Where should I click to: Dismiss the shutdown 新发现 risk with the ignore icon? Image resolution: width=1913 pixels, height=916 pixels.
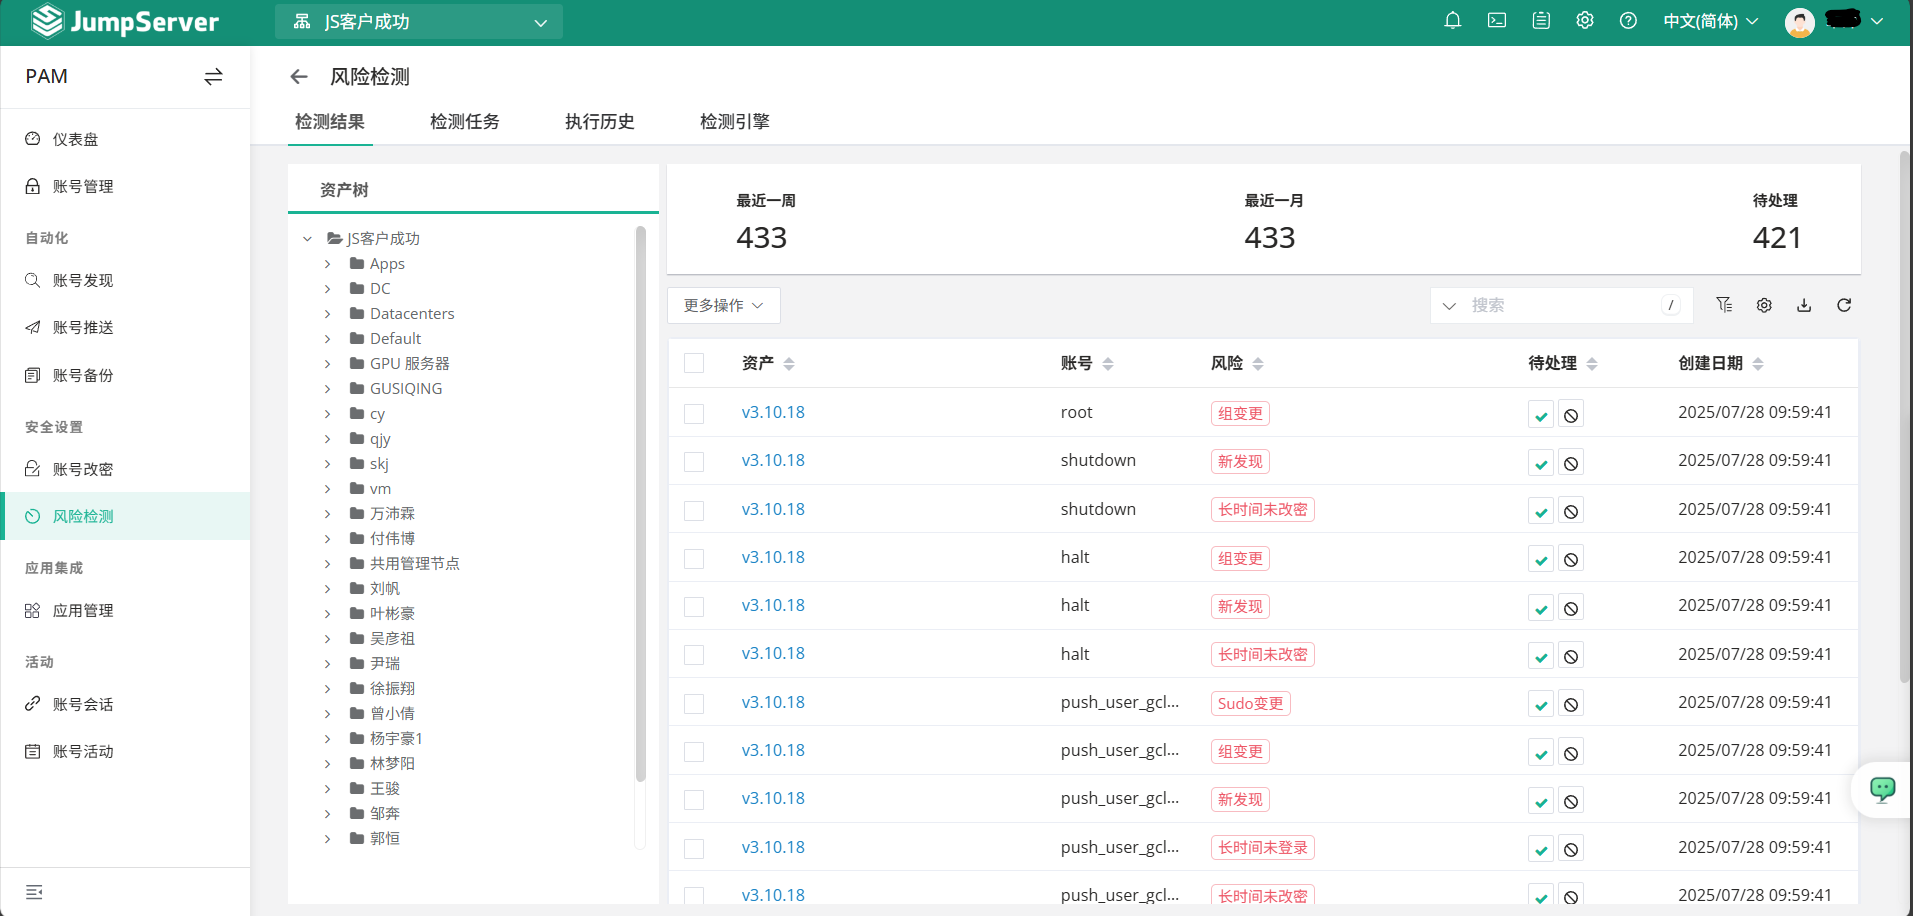coord(1570,463)
